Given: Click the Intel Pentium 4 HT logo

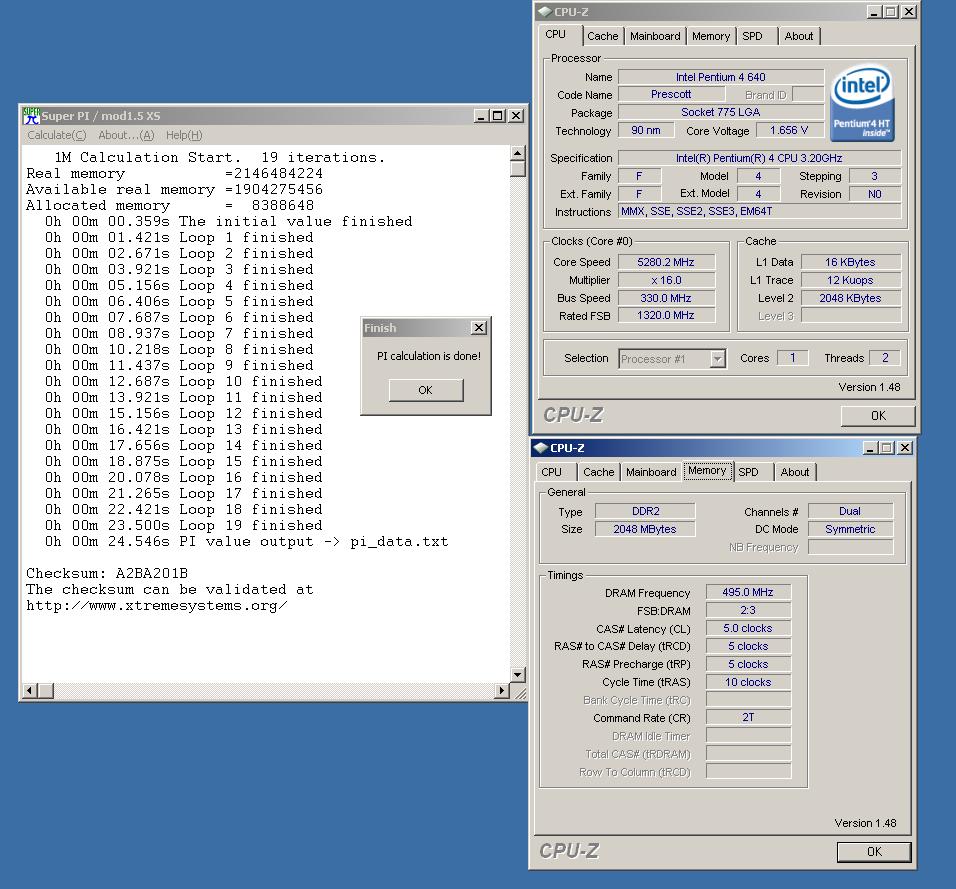Looking at the screenshot, I should 862,103.
